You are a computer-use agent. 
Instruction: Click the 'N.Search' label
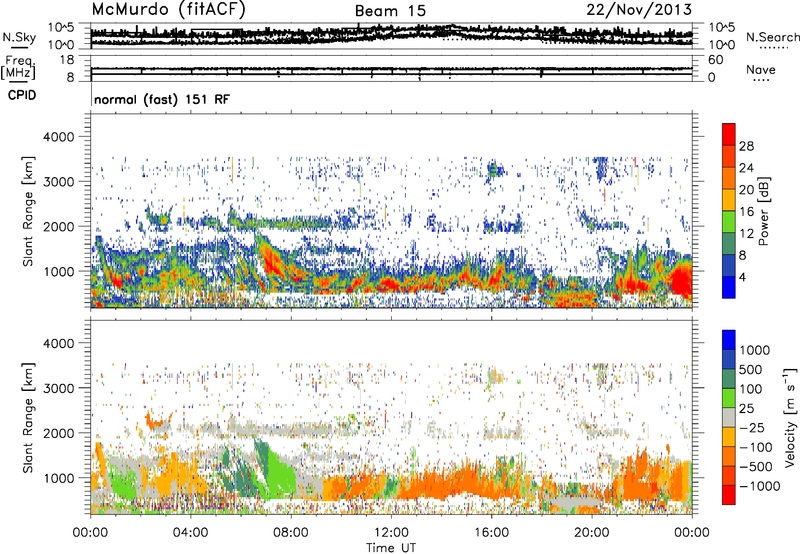point(772,37)
